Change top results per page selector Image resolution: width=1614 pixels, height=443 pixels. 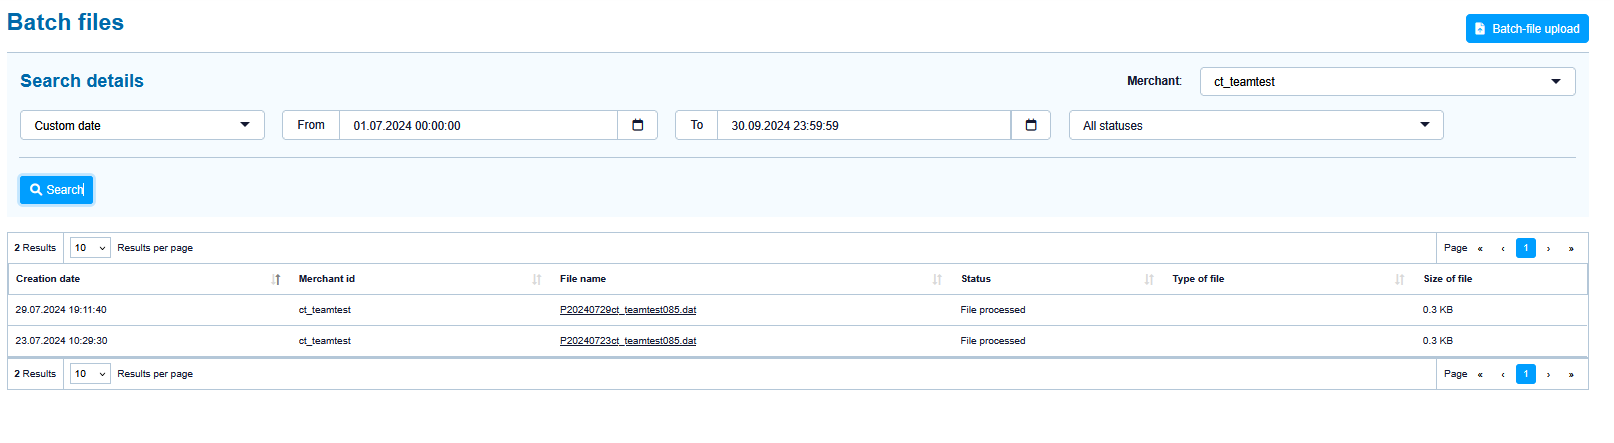(x=90, y=248)
